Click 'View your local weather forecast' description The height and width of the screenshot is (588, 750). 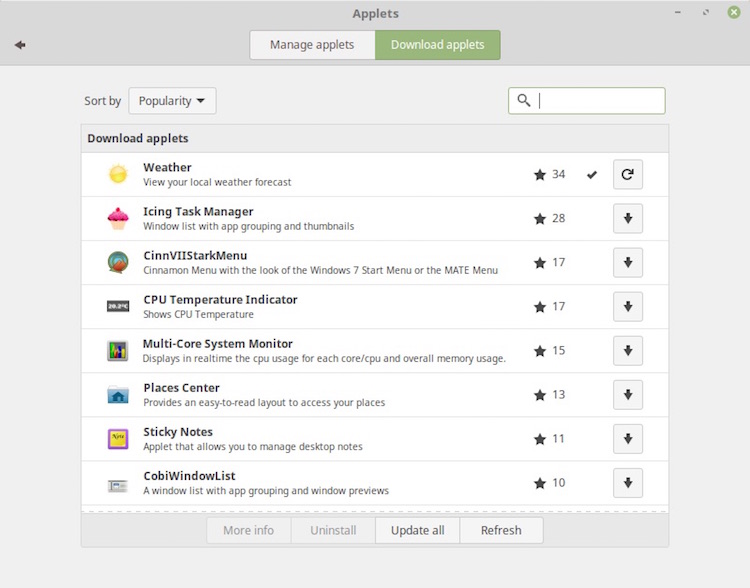pos(217,182)
